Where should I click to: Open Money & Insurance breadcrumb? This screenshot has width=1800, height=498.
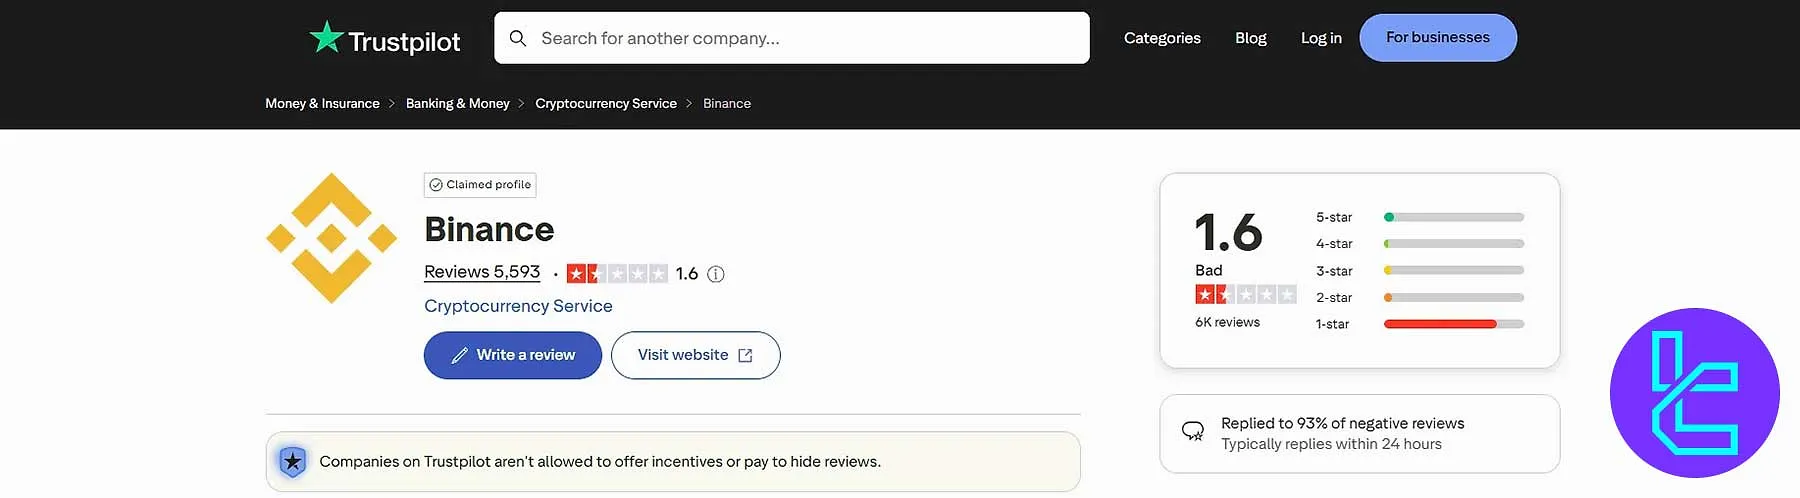[x=322, y=104]
